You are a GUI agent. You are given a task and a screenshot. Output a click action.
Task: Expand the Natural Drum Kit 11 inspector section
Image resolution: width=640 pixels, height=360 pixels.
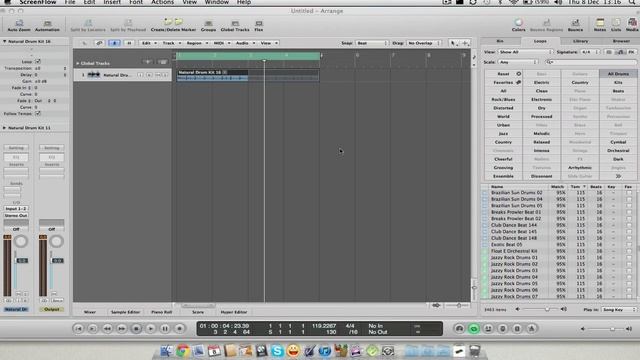click(4, 128)
